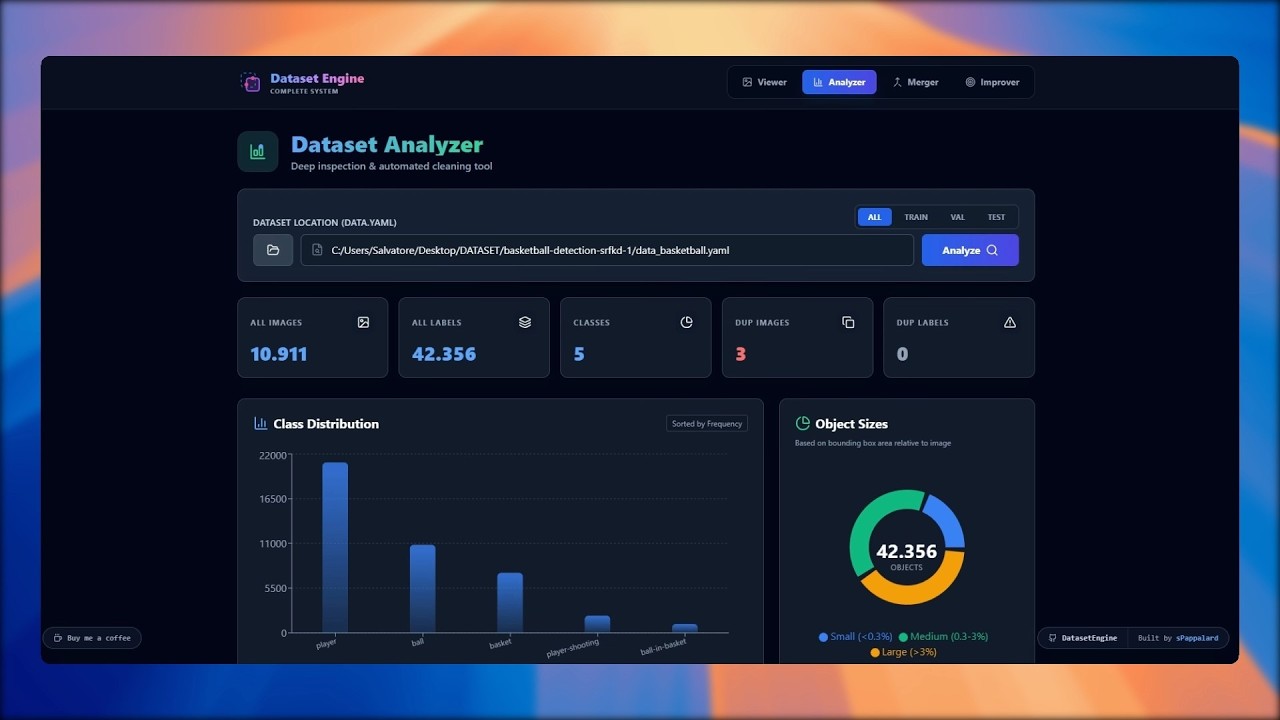Select the TRAIN split filter
Image resolution: width=1280 pixels, height=720 pixels.
pos(916,217)
